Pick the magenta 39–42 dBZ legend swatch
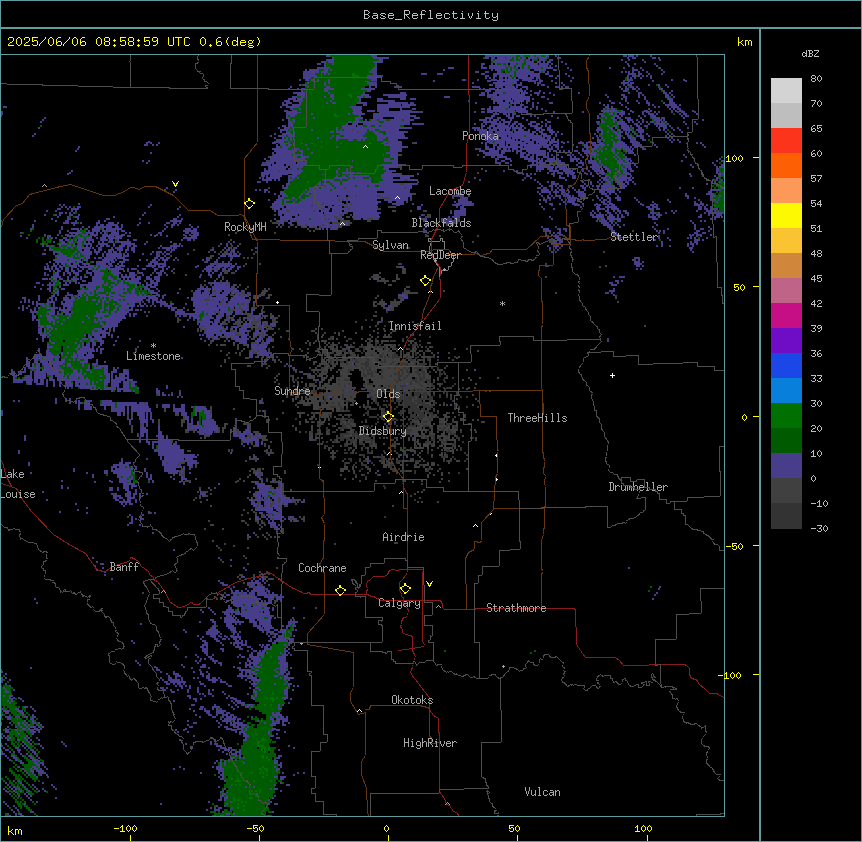Viewport: 862px width, 842px height. coord(786,315)
